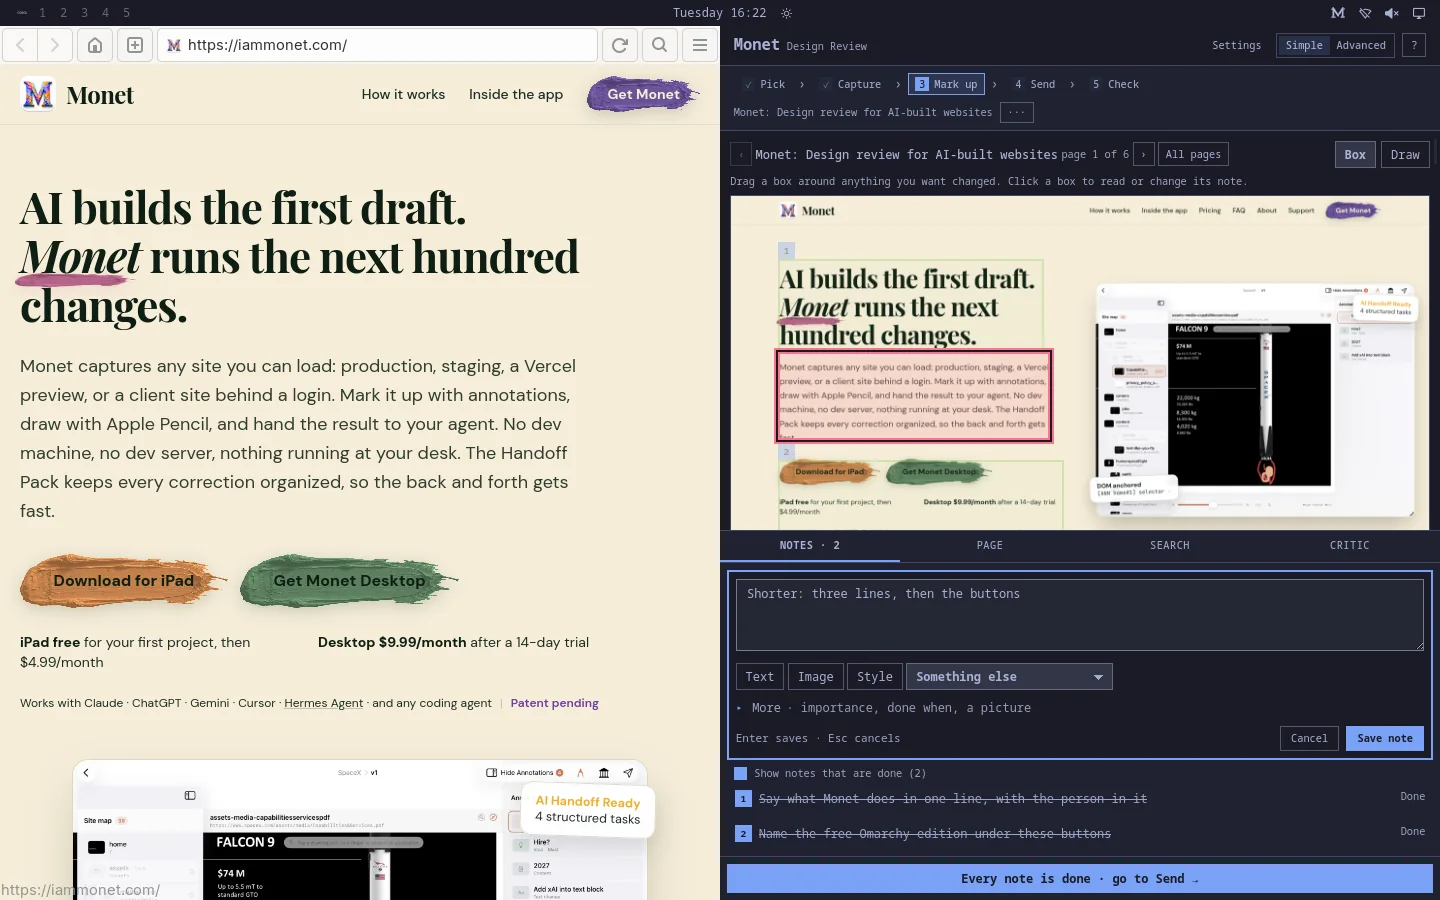Open the Something else dropdown
The height and width of the screenshot is (900, 1440).
[1009, 677]
